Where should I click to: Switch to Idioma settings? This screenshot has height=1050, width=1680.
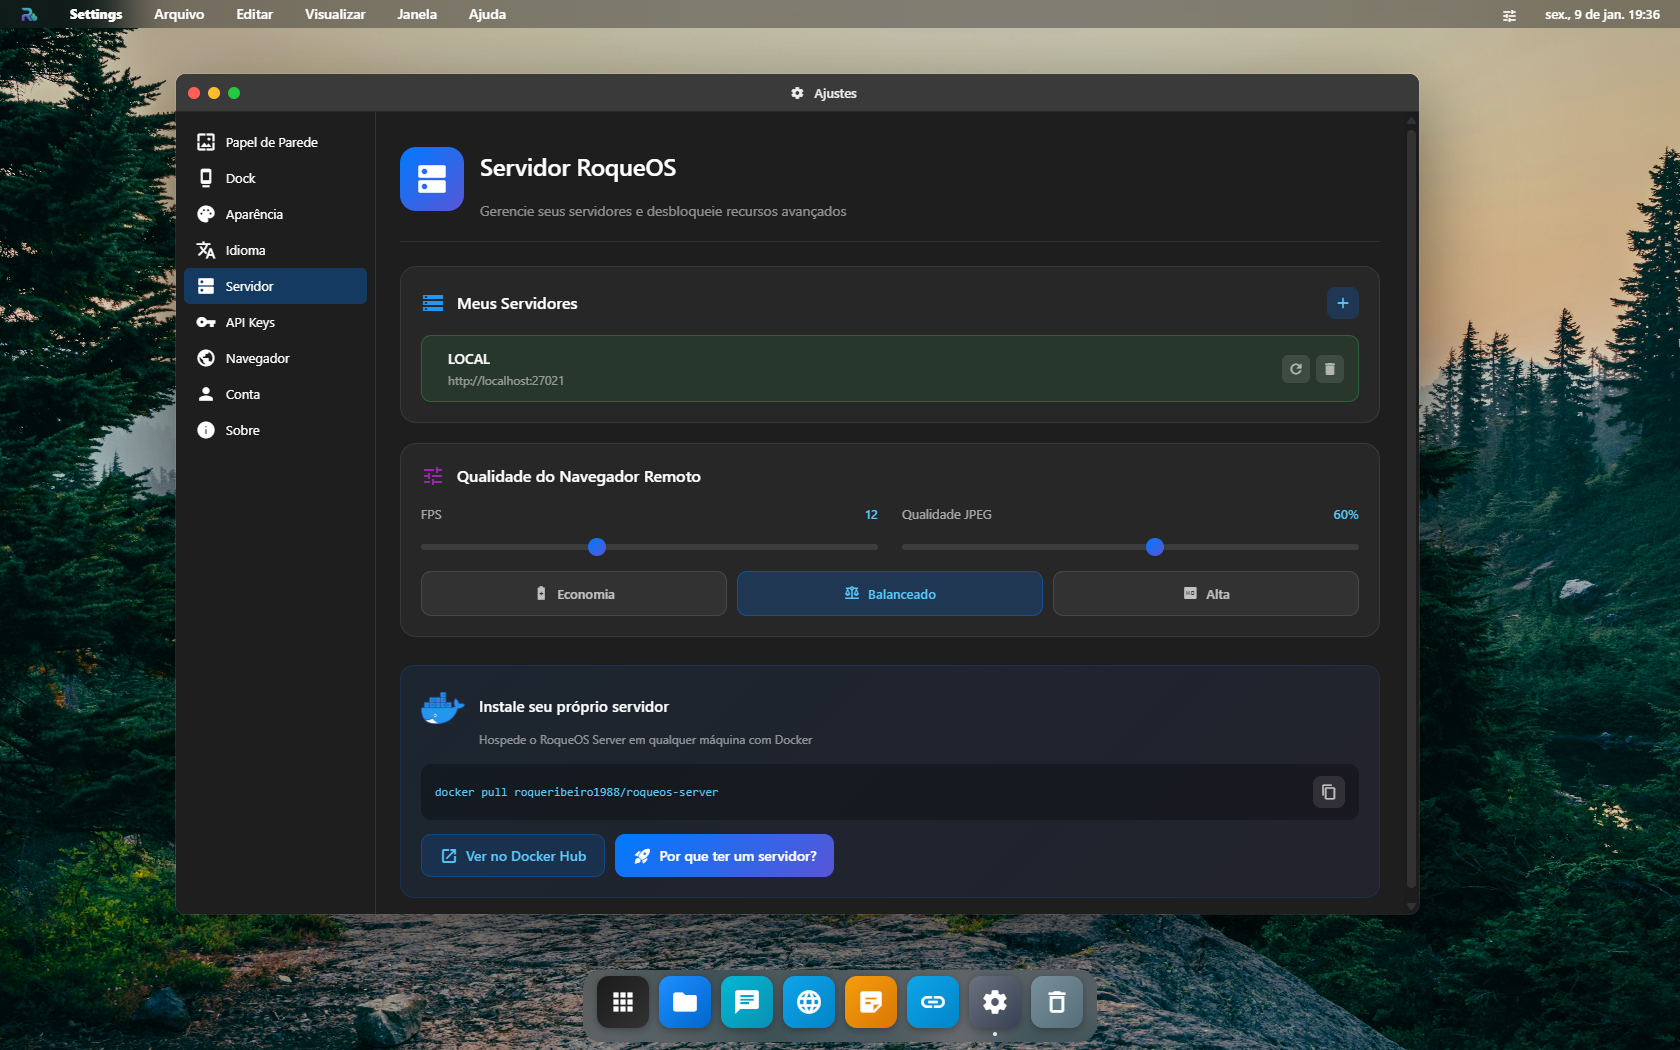click(275, 250)
